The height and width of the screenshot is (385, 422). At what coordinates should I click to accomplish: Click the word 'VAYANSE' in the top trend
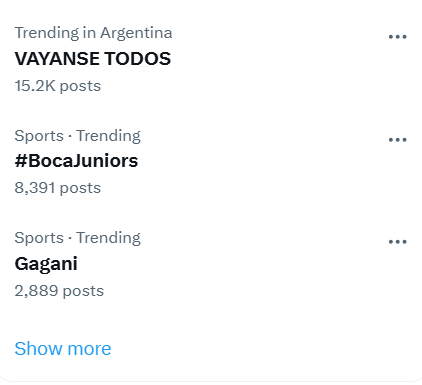[x=57, y=59]
